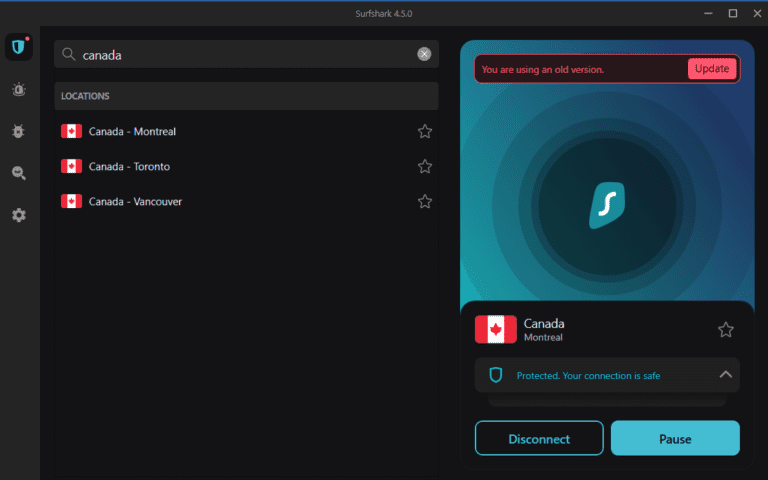Screen dimensions: 768x480
Task: Choose Canada - Toronto server
Action: pyautogui.click(x=129, y=166)
